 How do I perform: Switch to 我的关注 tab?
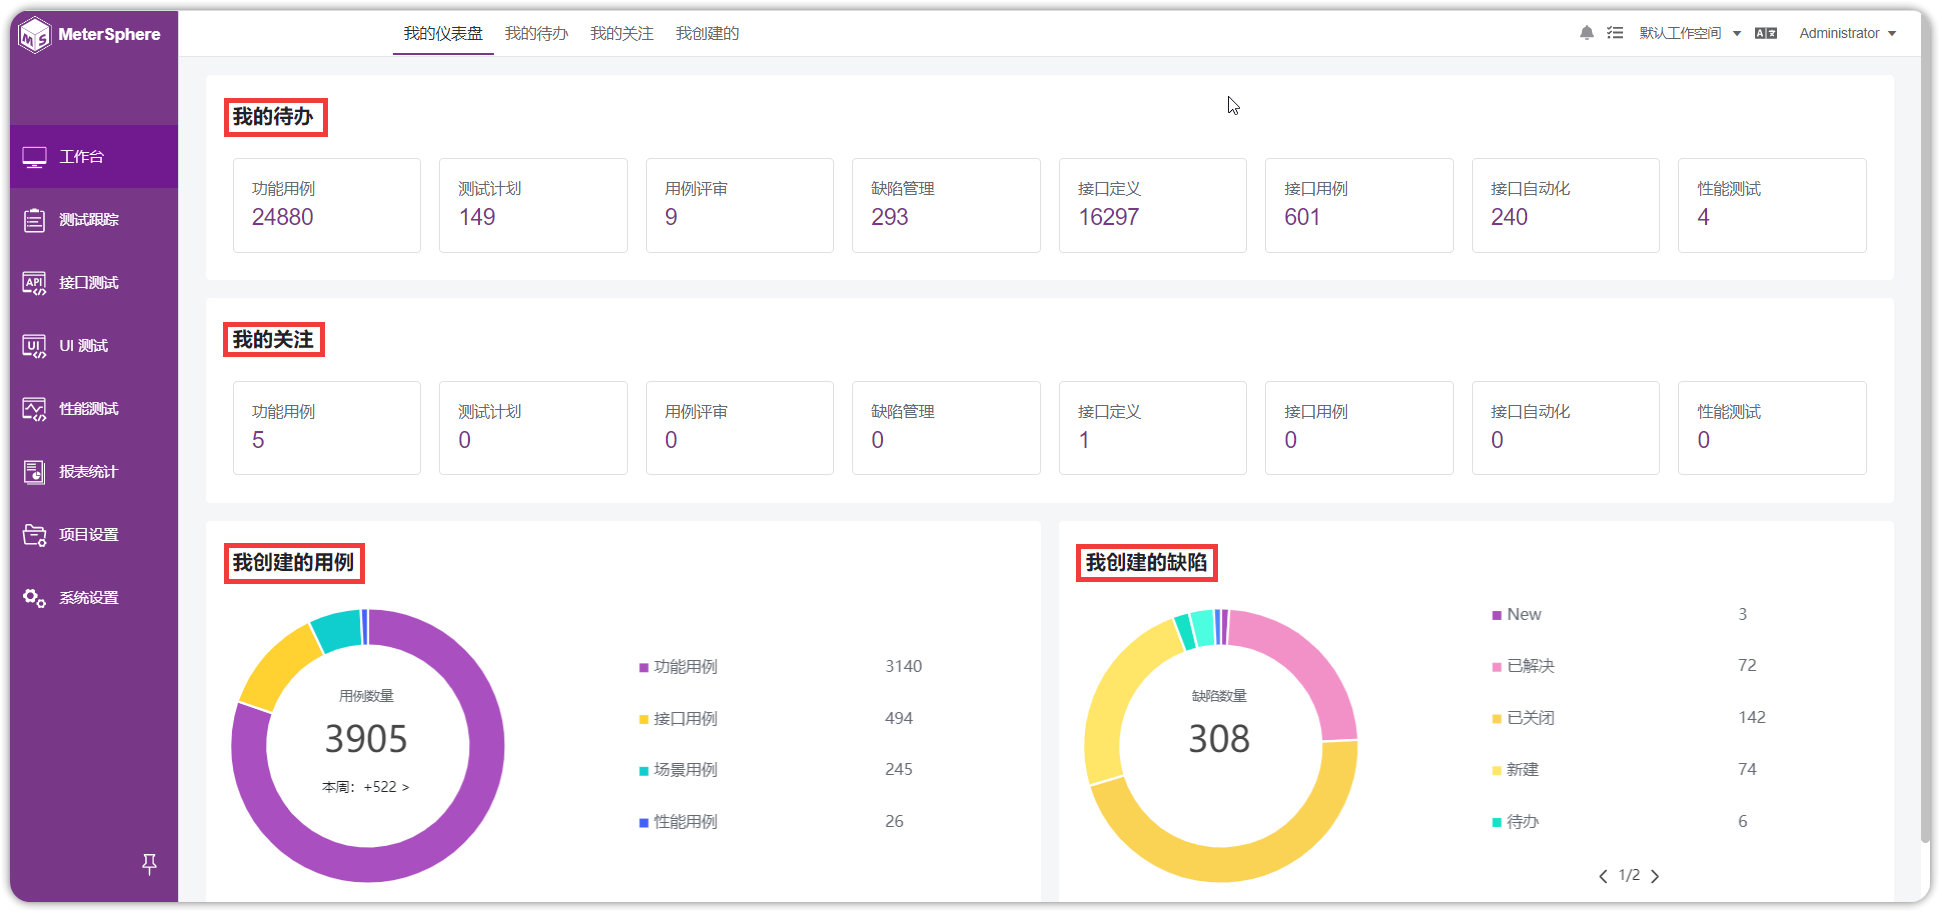[x=622, y=34]
